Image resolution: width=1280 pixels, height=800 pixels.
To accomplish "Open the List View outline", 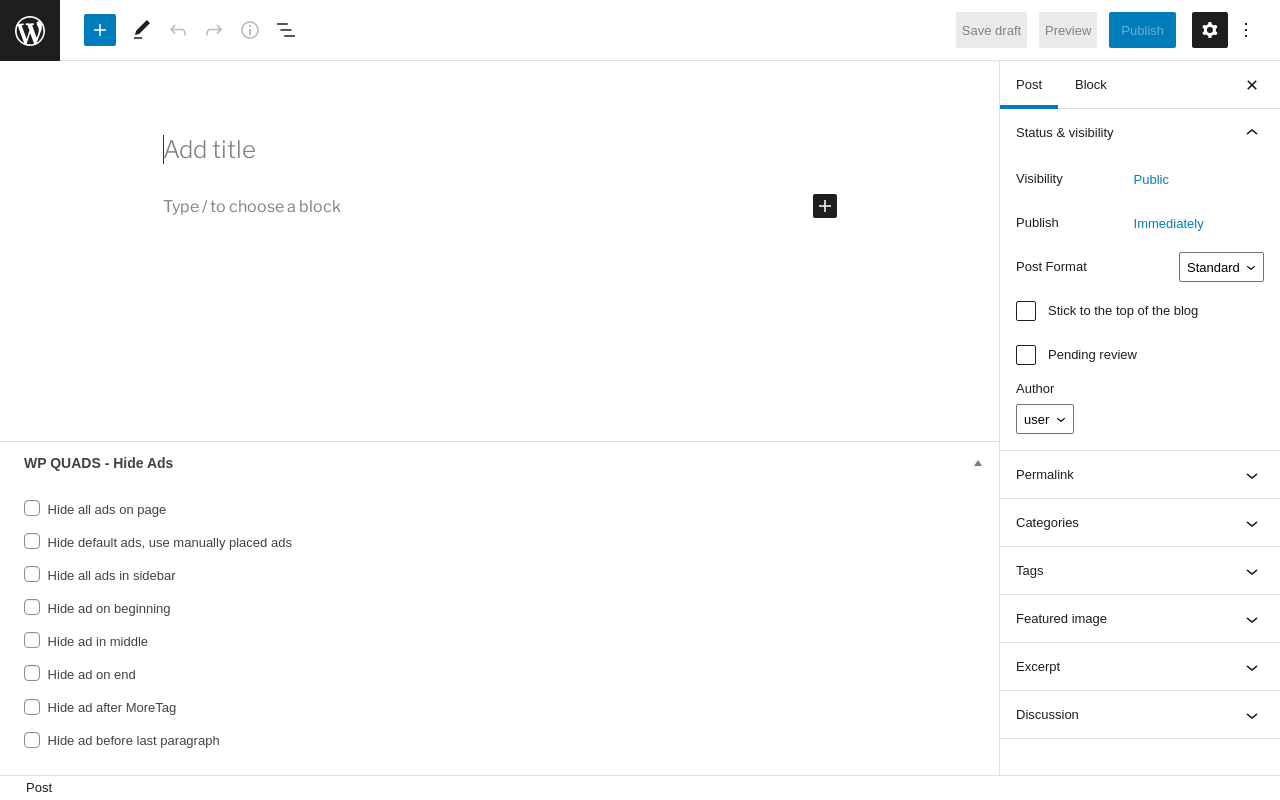I will click(286, 30).
